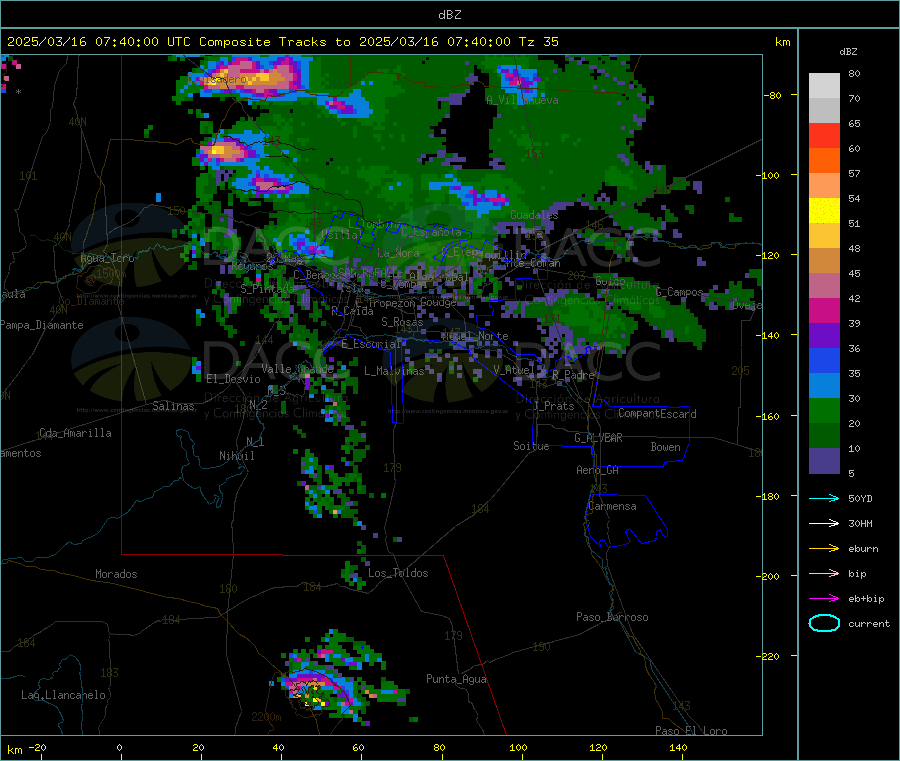Click the 'Paso_El_Loro' map label
This screenshot has height=761, width=900.
click(691, 731)
